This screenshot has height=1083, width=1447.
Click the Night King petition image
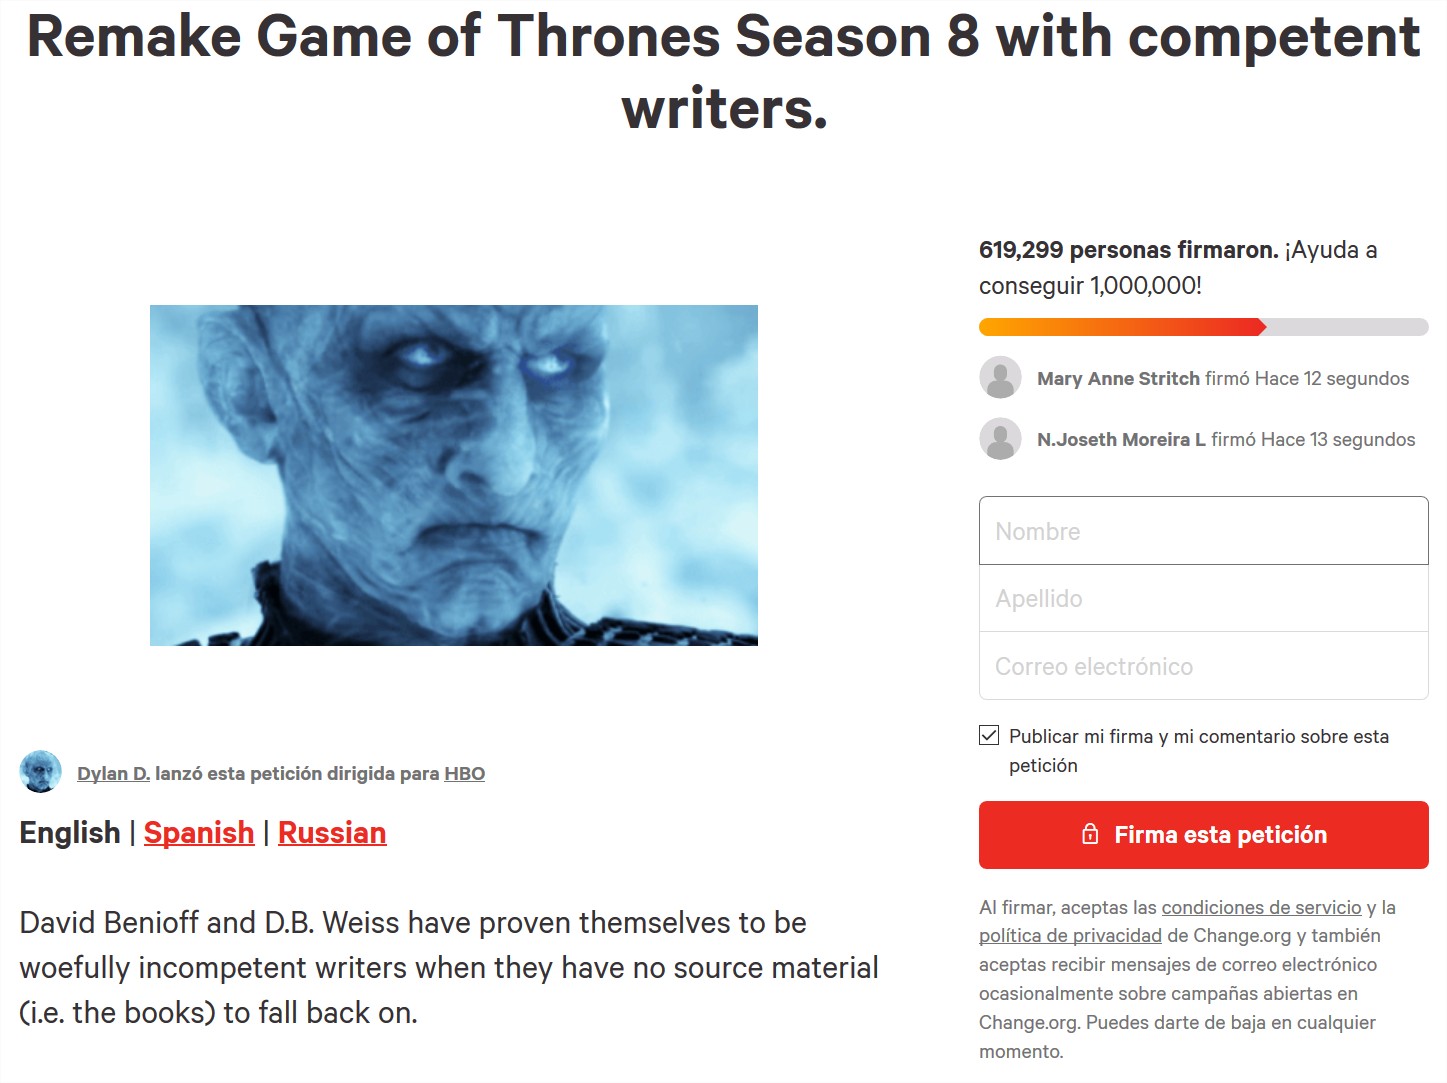(454, 475)
